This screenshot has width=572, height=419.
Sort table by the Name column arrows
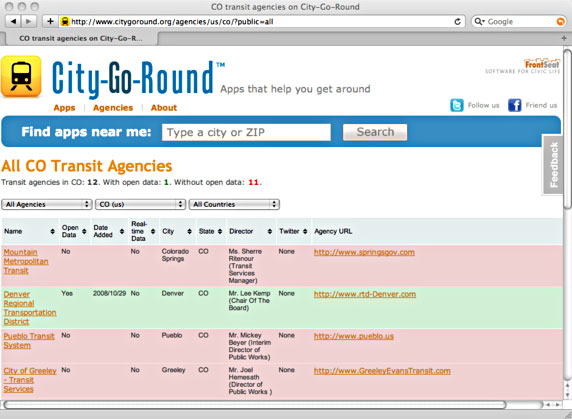click(x=53, y=231)
